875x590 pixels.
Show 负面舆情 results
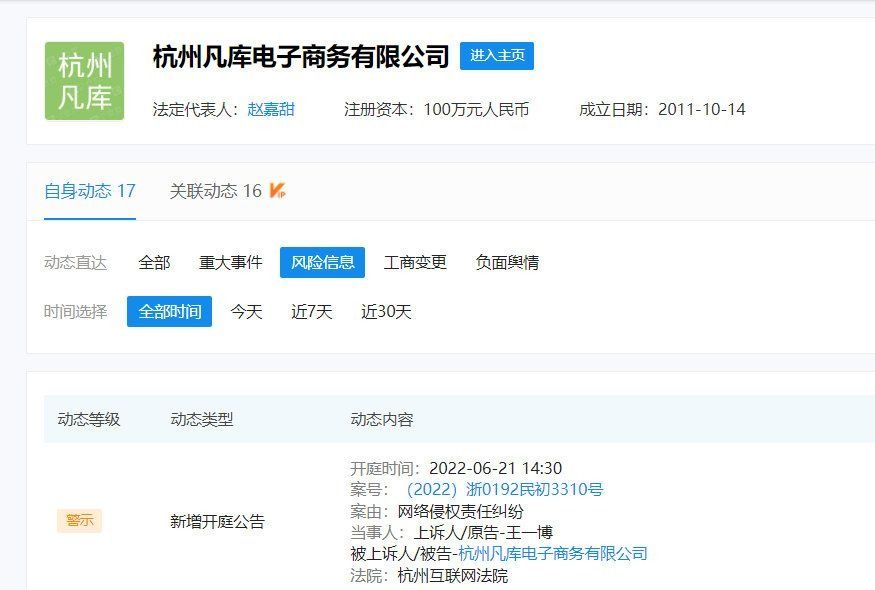[x=507, y=261]
